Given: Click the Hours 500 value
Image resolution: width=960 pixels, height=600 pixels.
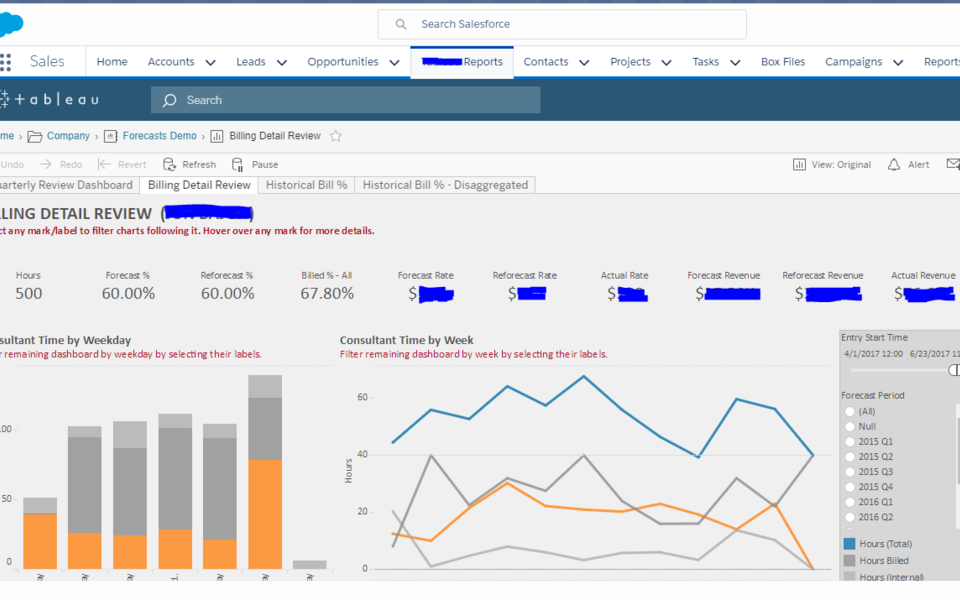Looking at the screenshot, I should tap(29, 294).
